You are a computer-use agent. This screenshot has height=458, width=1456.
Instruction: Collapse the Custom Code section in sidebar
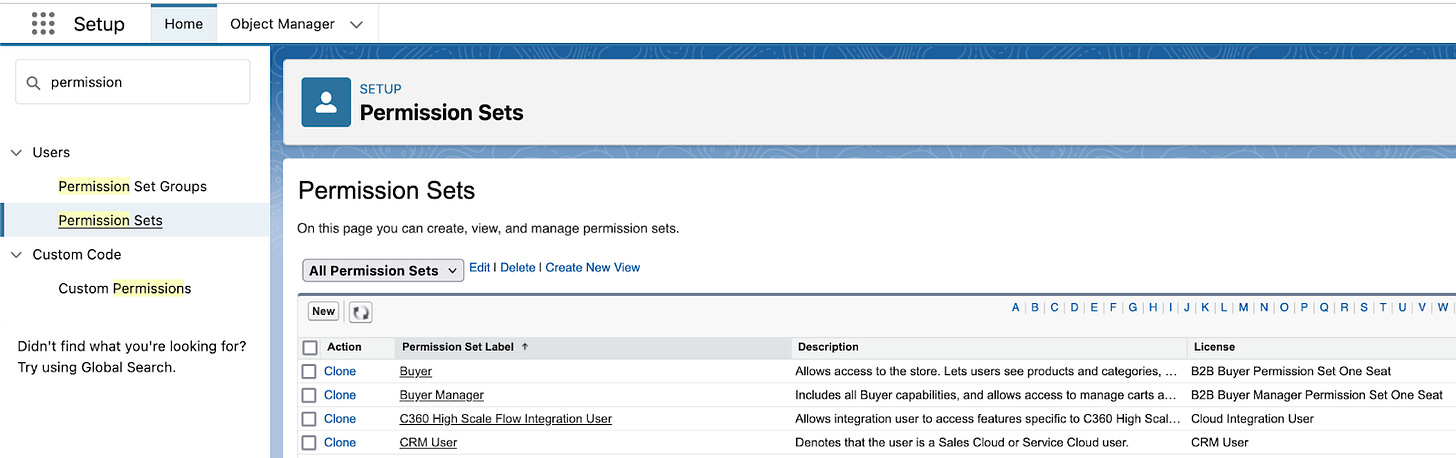(x=16, y=254)
